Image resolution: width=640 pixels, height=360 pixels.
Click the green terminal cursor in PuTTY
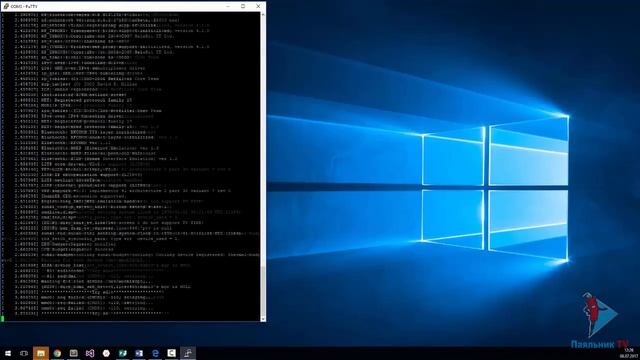coord(2,319)
